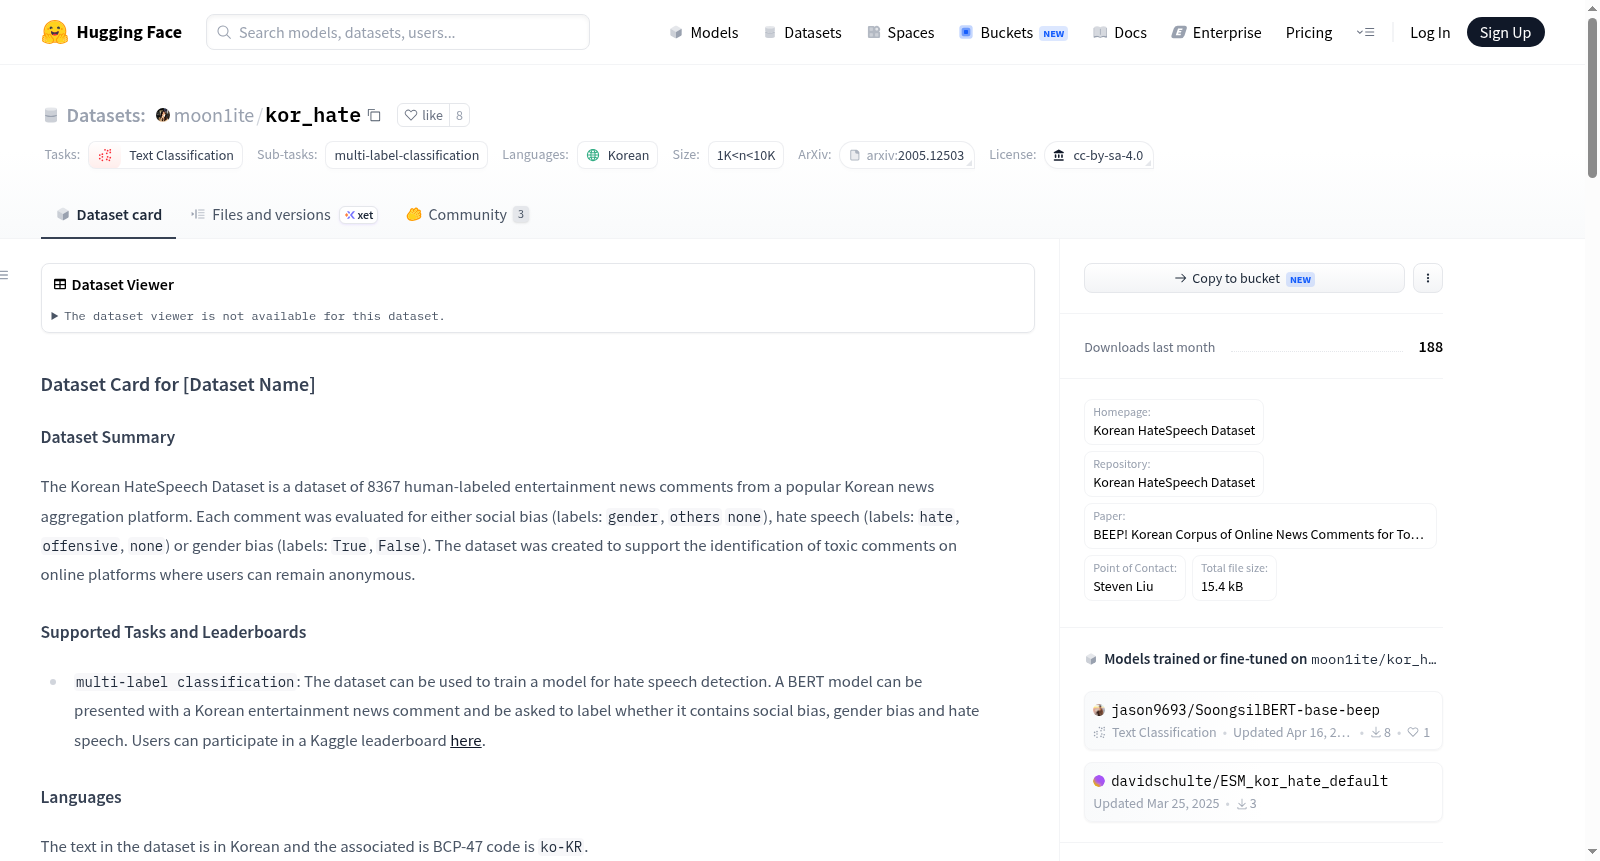Expand the dataset viewer not available message
This screenshot has height=861, width=1600.
click(x=248, y=316)
